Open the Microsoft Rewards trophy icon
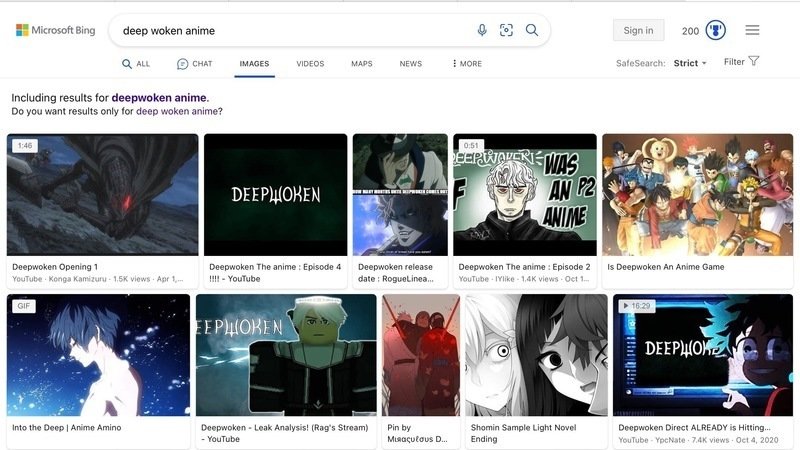The width and height of the screenshot is (800, 450). (716, 30)
